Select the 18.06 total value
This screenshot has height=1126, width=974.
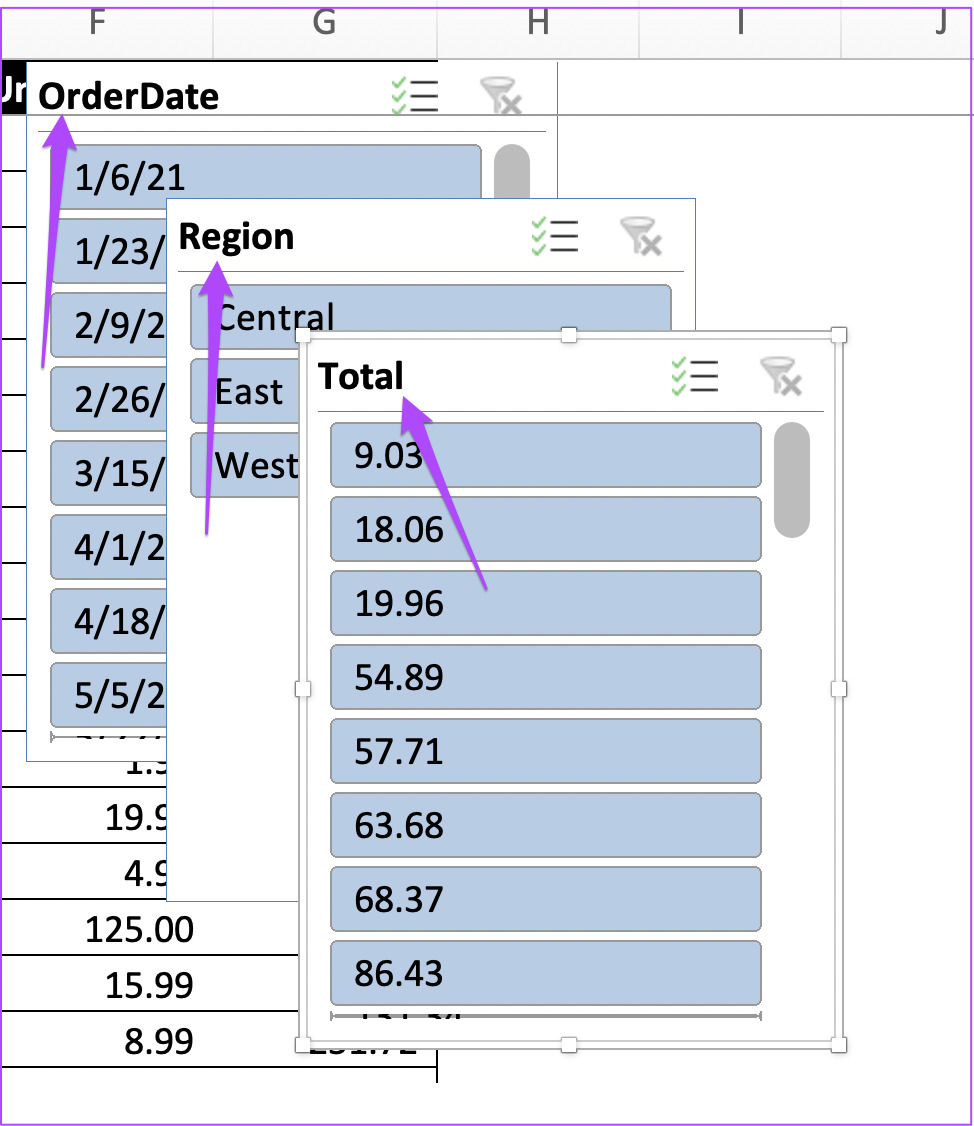coord(546,529)
